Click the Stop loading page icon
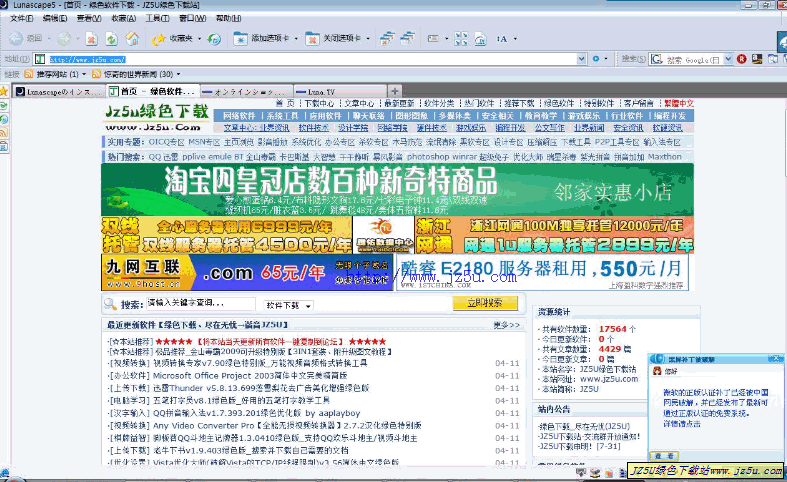Viewport: 787px width, 482px height. tap(91, 39)
